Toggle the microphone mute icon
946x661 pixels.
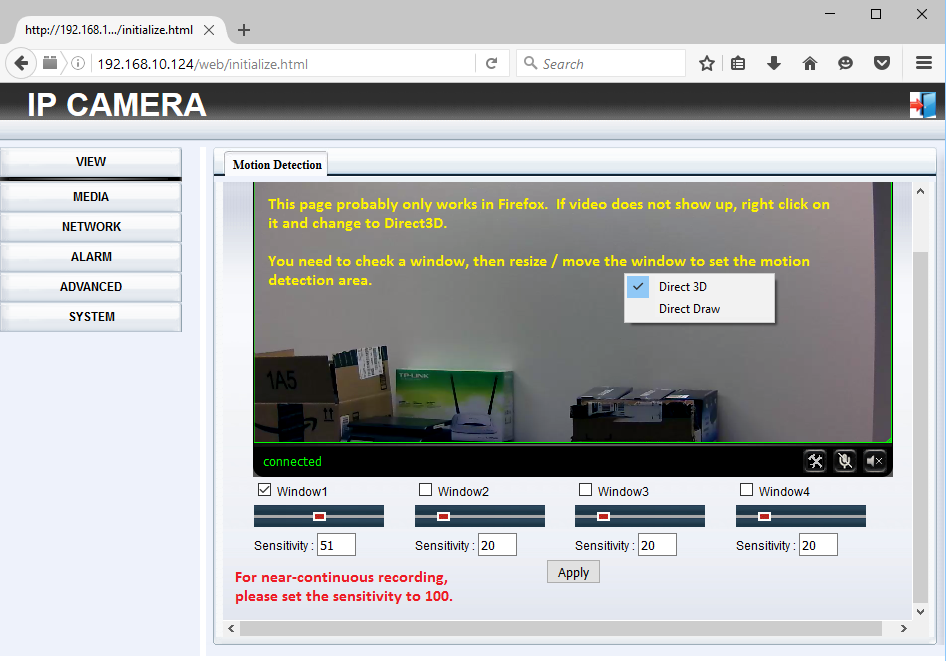845,461
